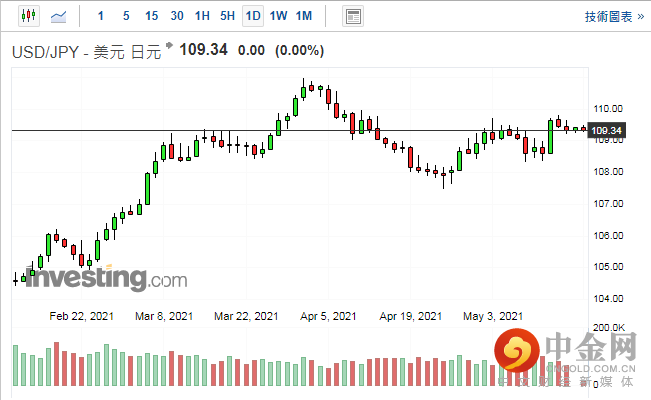Click the 108.00 price axis label
The height and width of the screenshot is (400, 651).
(608, 172)
